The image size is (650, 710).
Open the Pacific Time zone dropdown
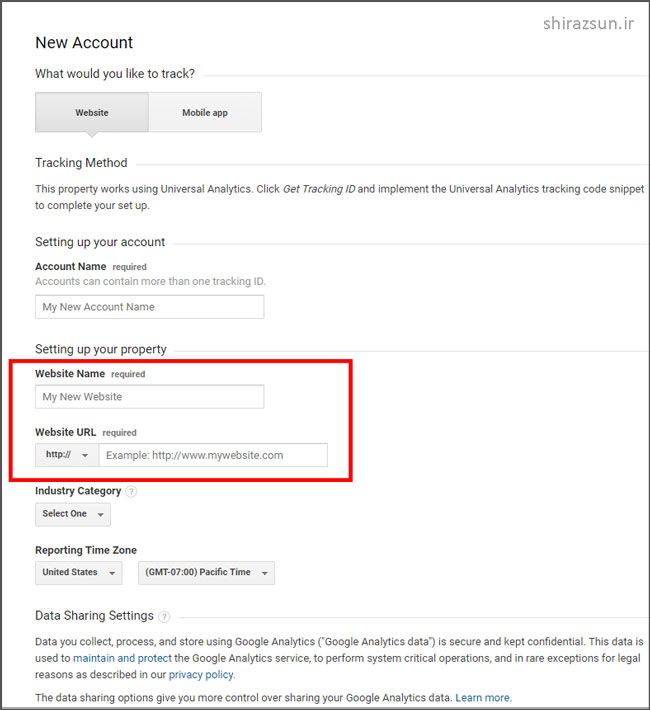(x=206, y=573)
